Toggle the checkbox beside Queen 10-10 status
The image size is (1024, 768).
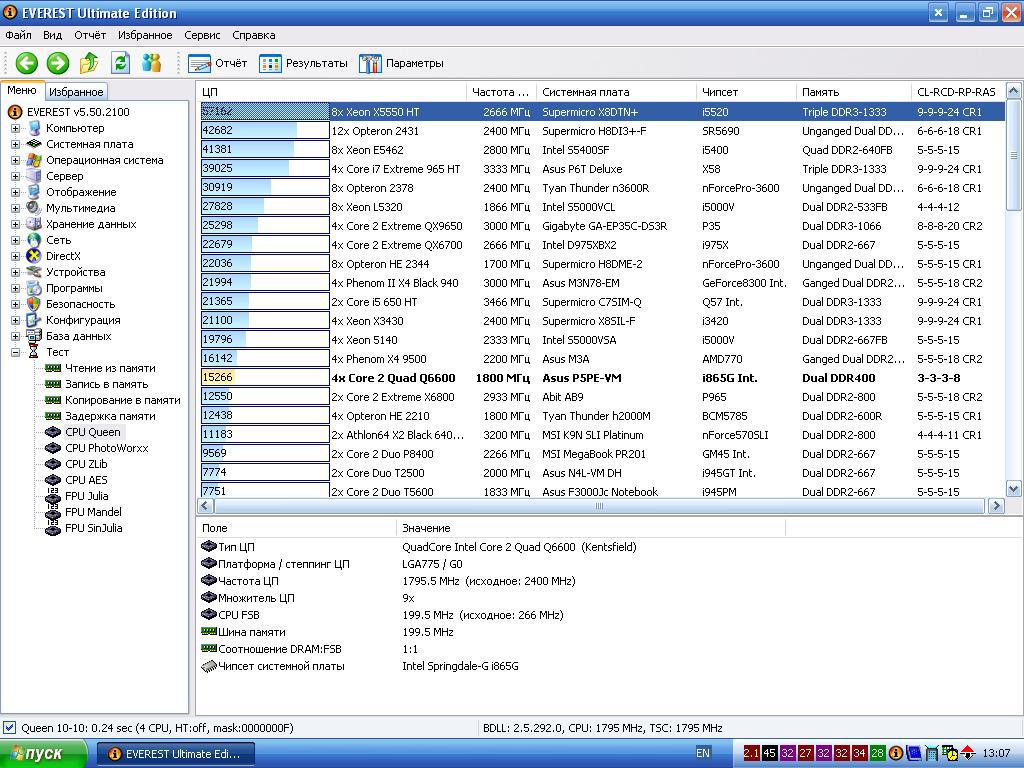(10, 728)
